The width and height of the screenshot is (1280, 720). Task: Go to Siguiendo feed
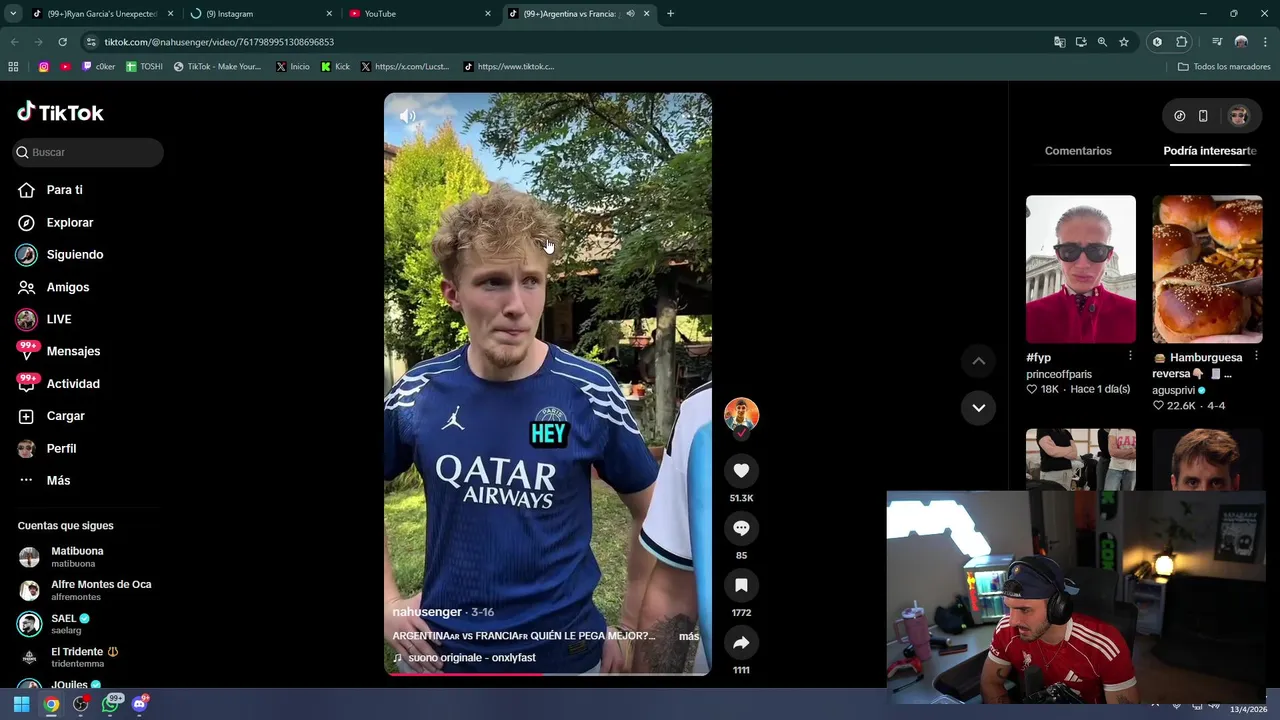(x=74, y=255)
